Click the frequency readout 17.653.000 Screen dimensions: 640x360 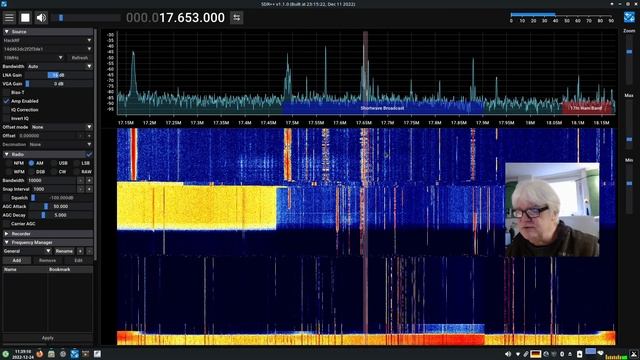point(192,18)
